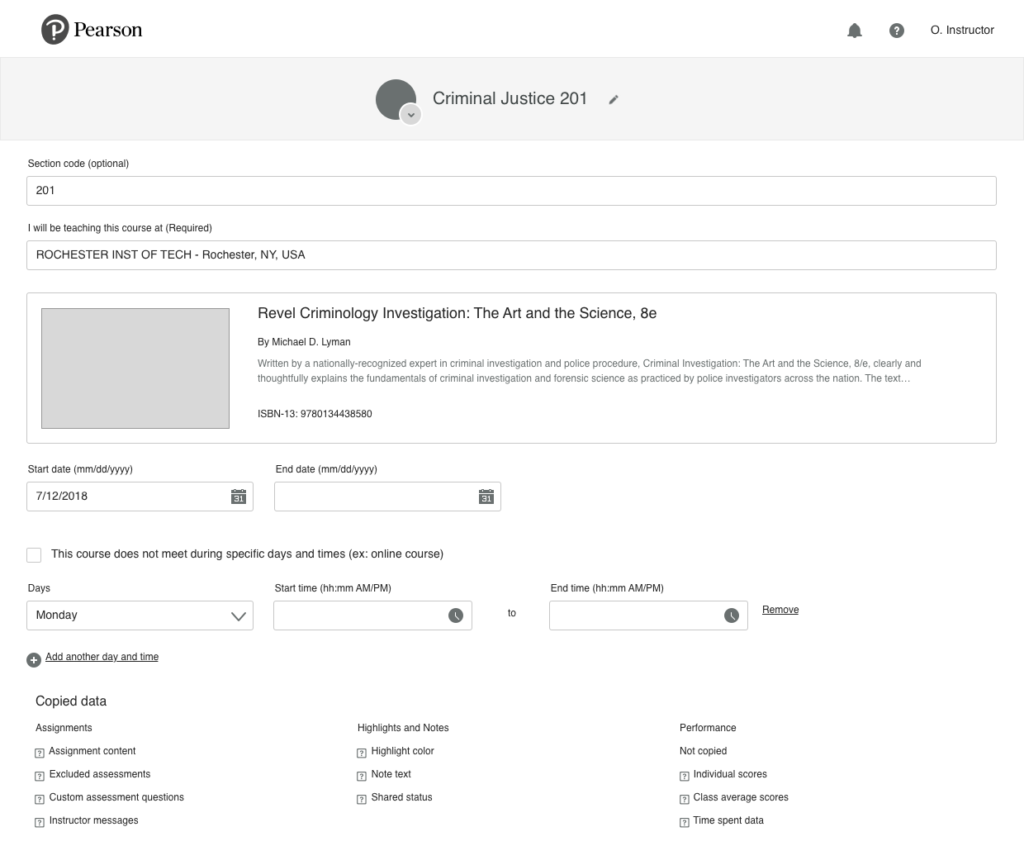This screenshot has width=1024, height=846.
Task: Open the End date calendar picker
Action: click(x=486, y=496)
